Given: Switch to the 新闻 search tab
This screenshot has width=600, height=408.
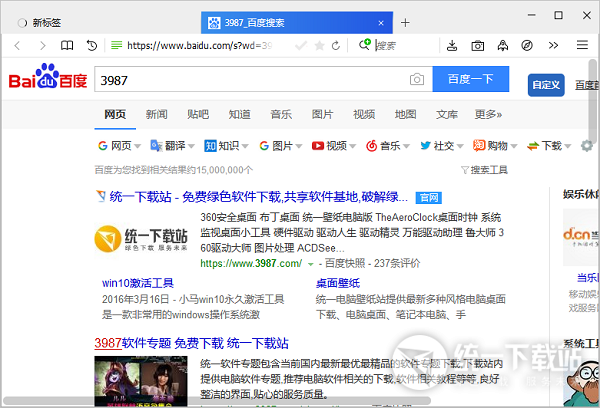Looking at the screenshot, I should [156, 114].
